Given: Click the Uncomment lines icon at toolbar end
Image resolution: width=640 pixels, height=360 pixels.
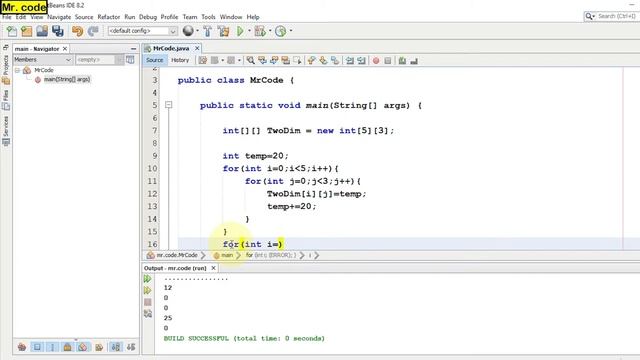Looking at the screenshot, I should tap(414, 60).
